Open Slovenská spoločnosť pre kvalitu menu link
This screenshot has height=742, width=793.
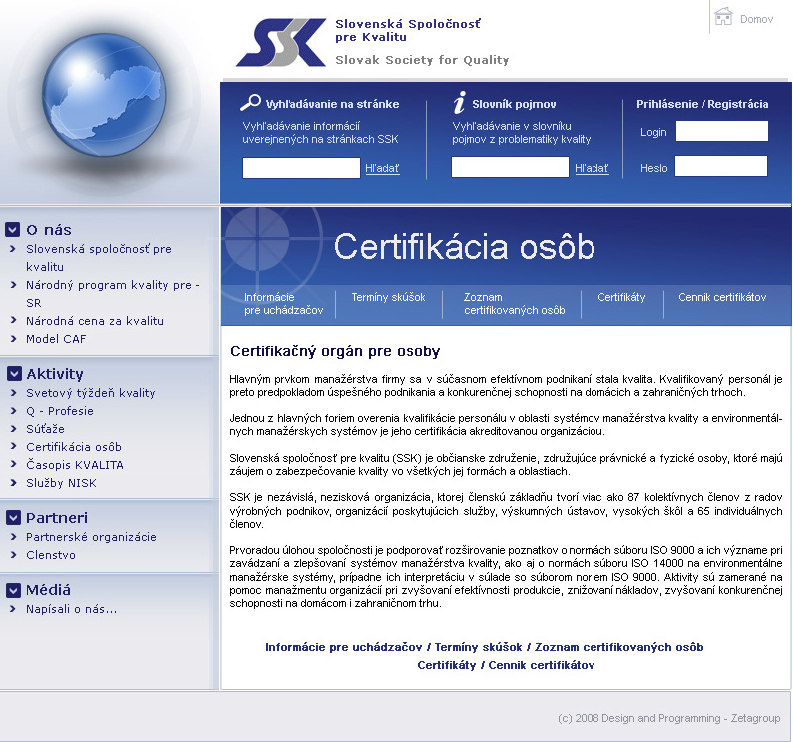(x=99, y=257)
